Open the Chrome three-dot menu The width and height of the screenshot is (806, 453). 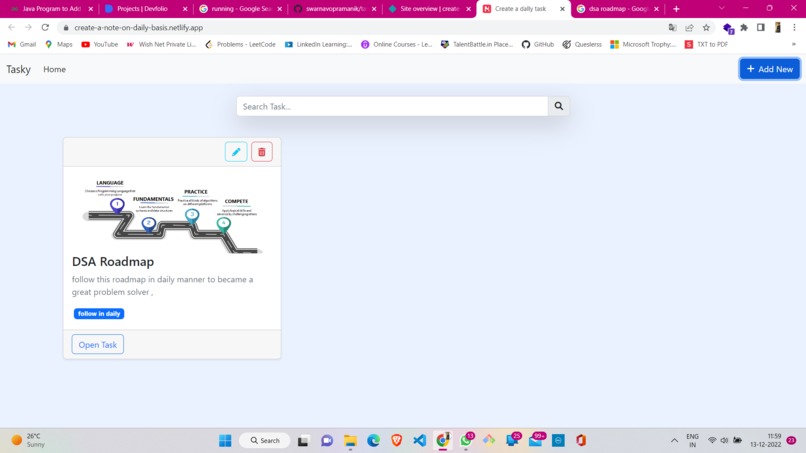click(x=794, y=28)
